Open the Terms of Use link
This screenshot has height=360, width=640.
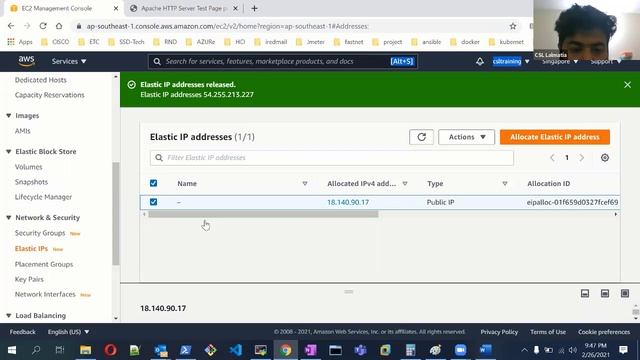point(548,332)
